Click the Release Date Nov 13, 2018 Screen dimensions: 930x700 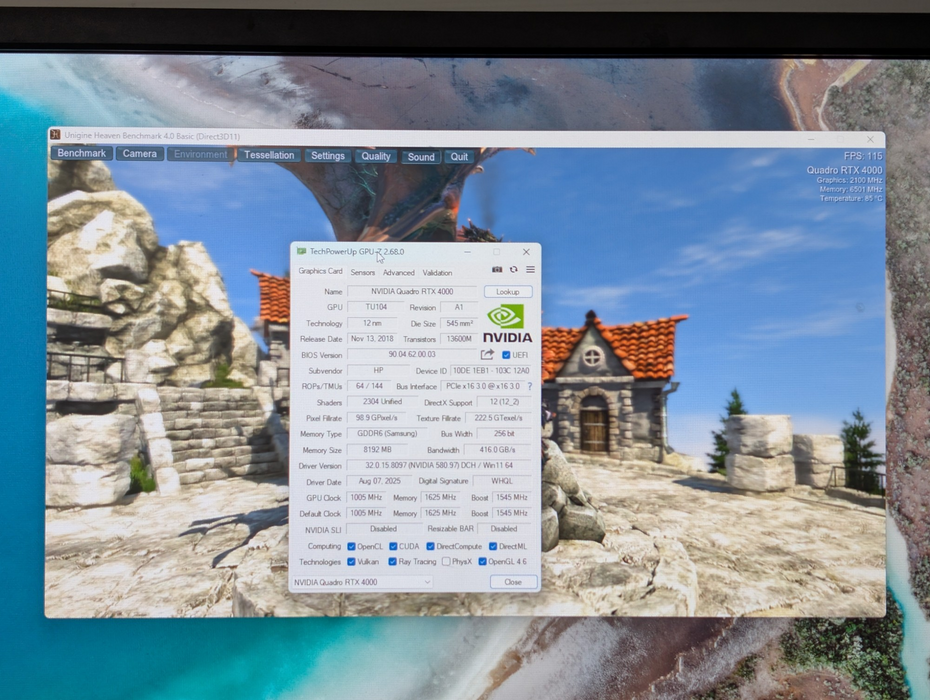[372, 339]
